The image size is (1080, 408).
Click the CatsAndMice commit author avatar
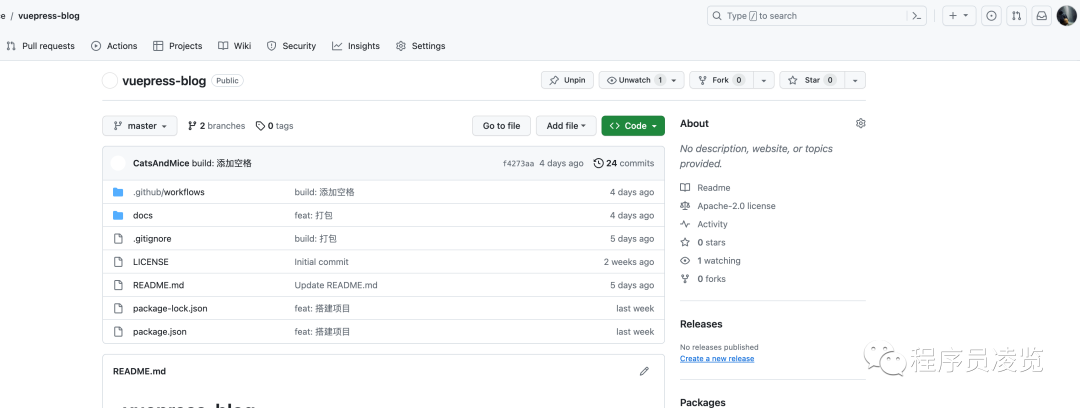pos(118,163)
